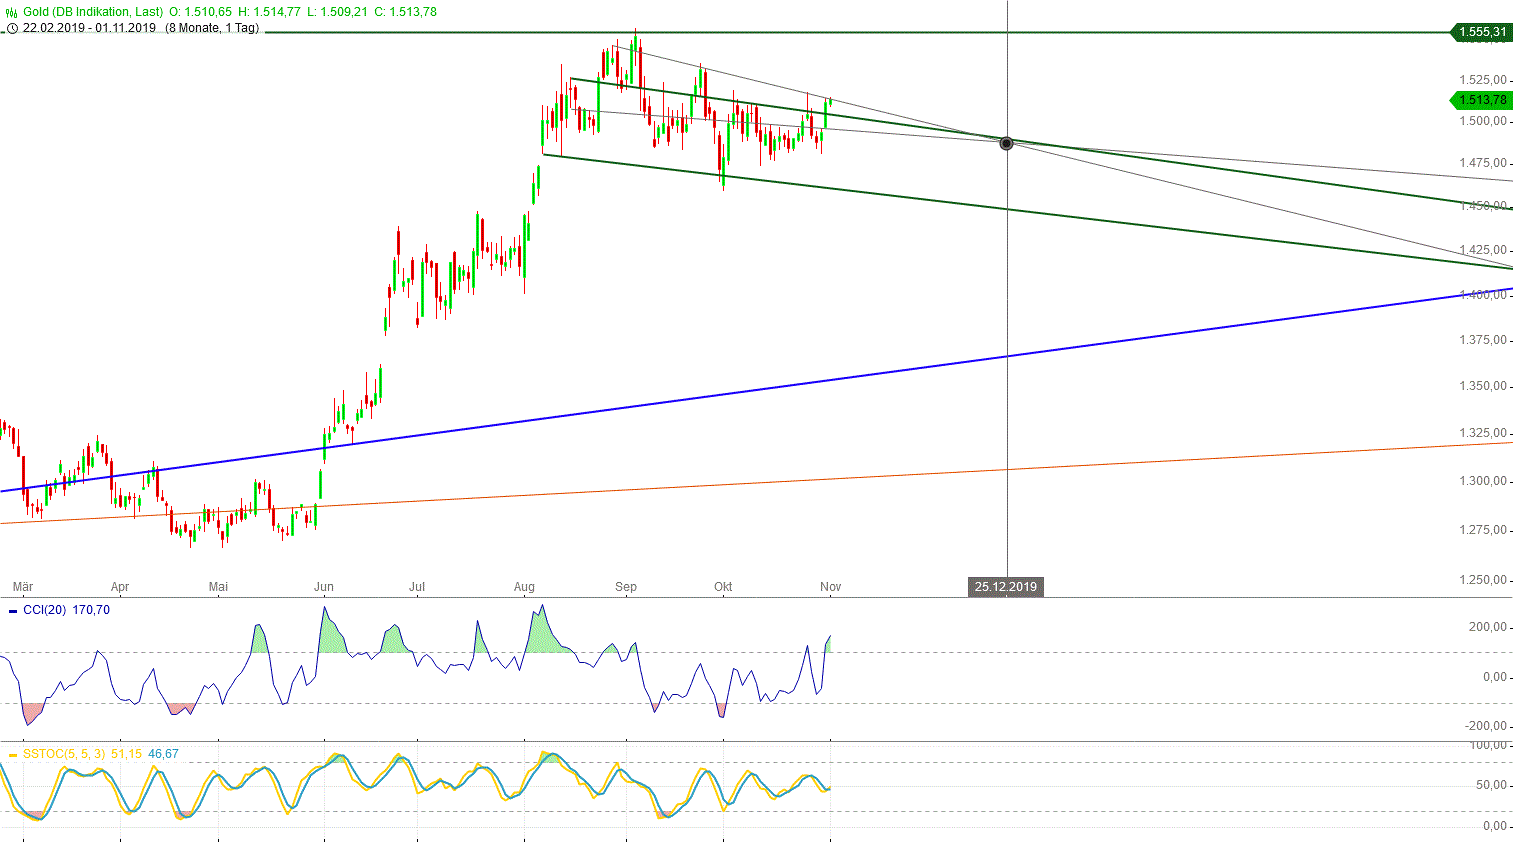Click the 1.325,00 price axis label

click(1483, 433)
